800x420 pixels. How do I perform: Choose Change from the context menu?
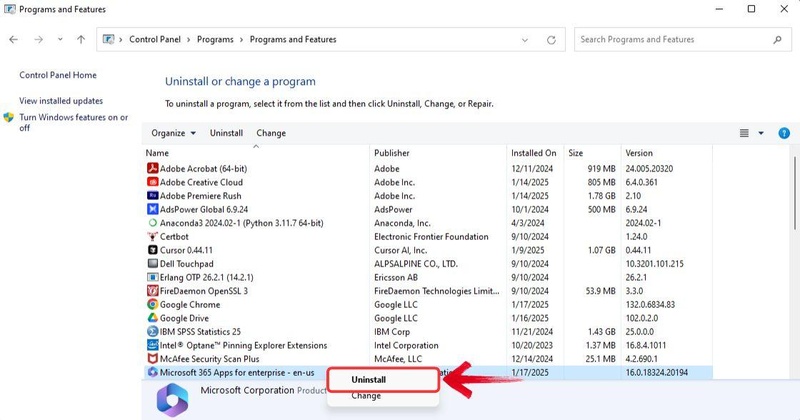(x=366, y=396)
